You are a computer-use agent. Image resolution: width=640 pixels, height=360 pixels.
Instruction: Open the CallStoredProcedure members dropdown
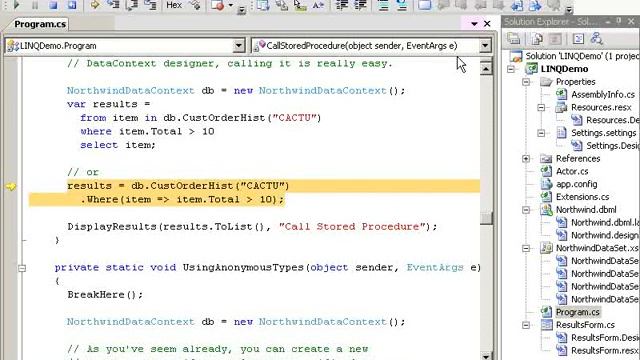pyautogui.click(x=485, y=46)
